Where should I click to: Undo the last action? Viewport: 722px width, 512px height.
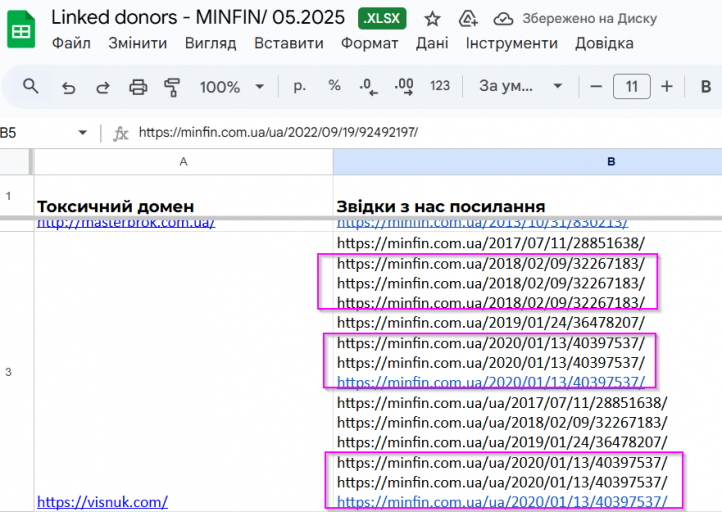click(68, 87)
